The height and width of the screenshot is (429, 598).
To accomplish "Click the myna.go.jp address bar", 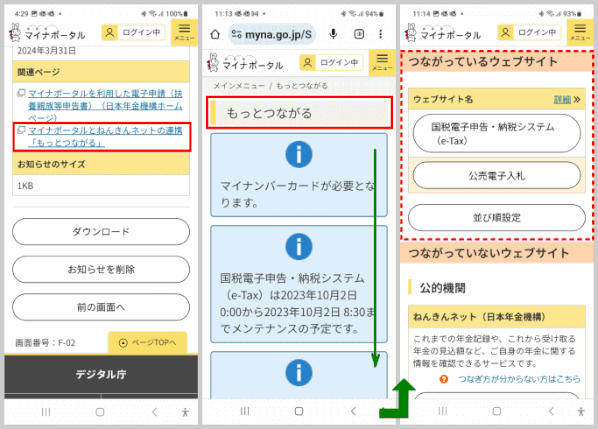I will [272, 34].
